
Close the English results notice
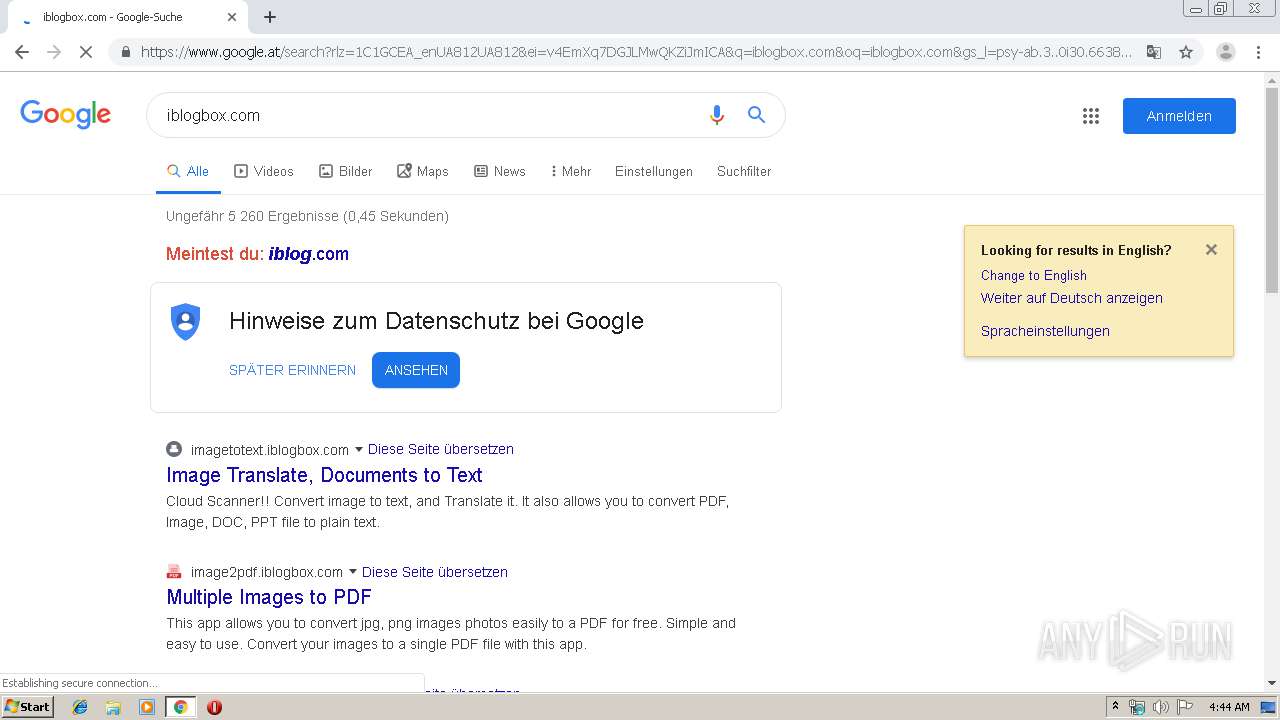(1211, 250)
